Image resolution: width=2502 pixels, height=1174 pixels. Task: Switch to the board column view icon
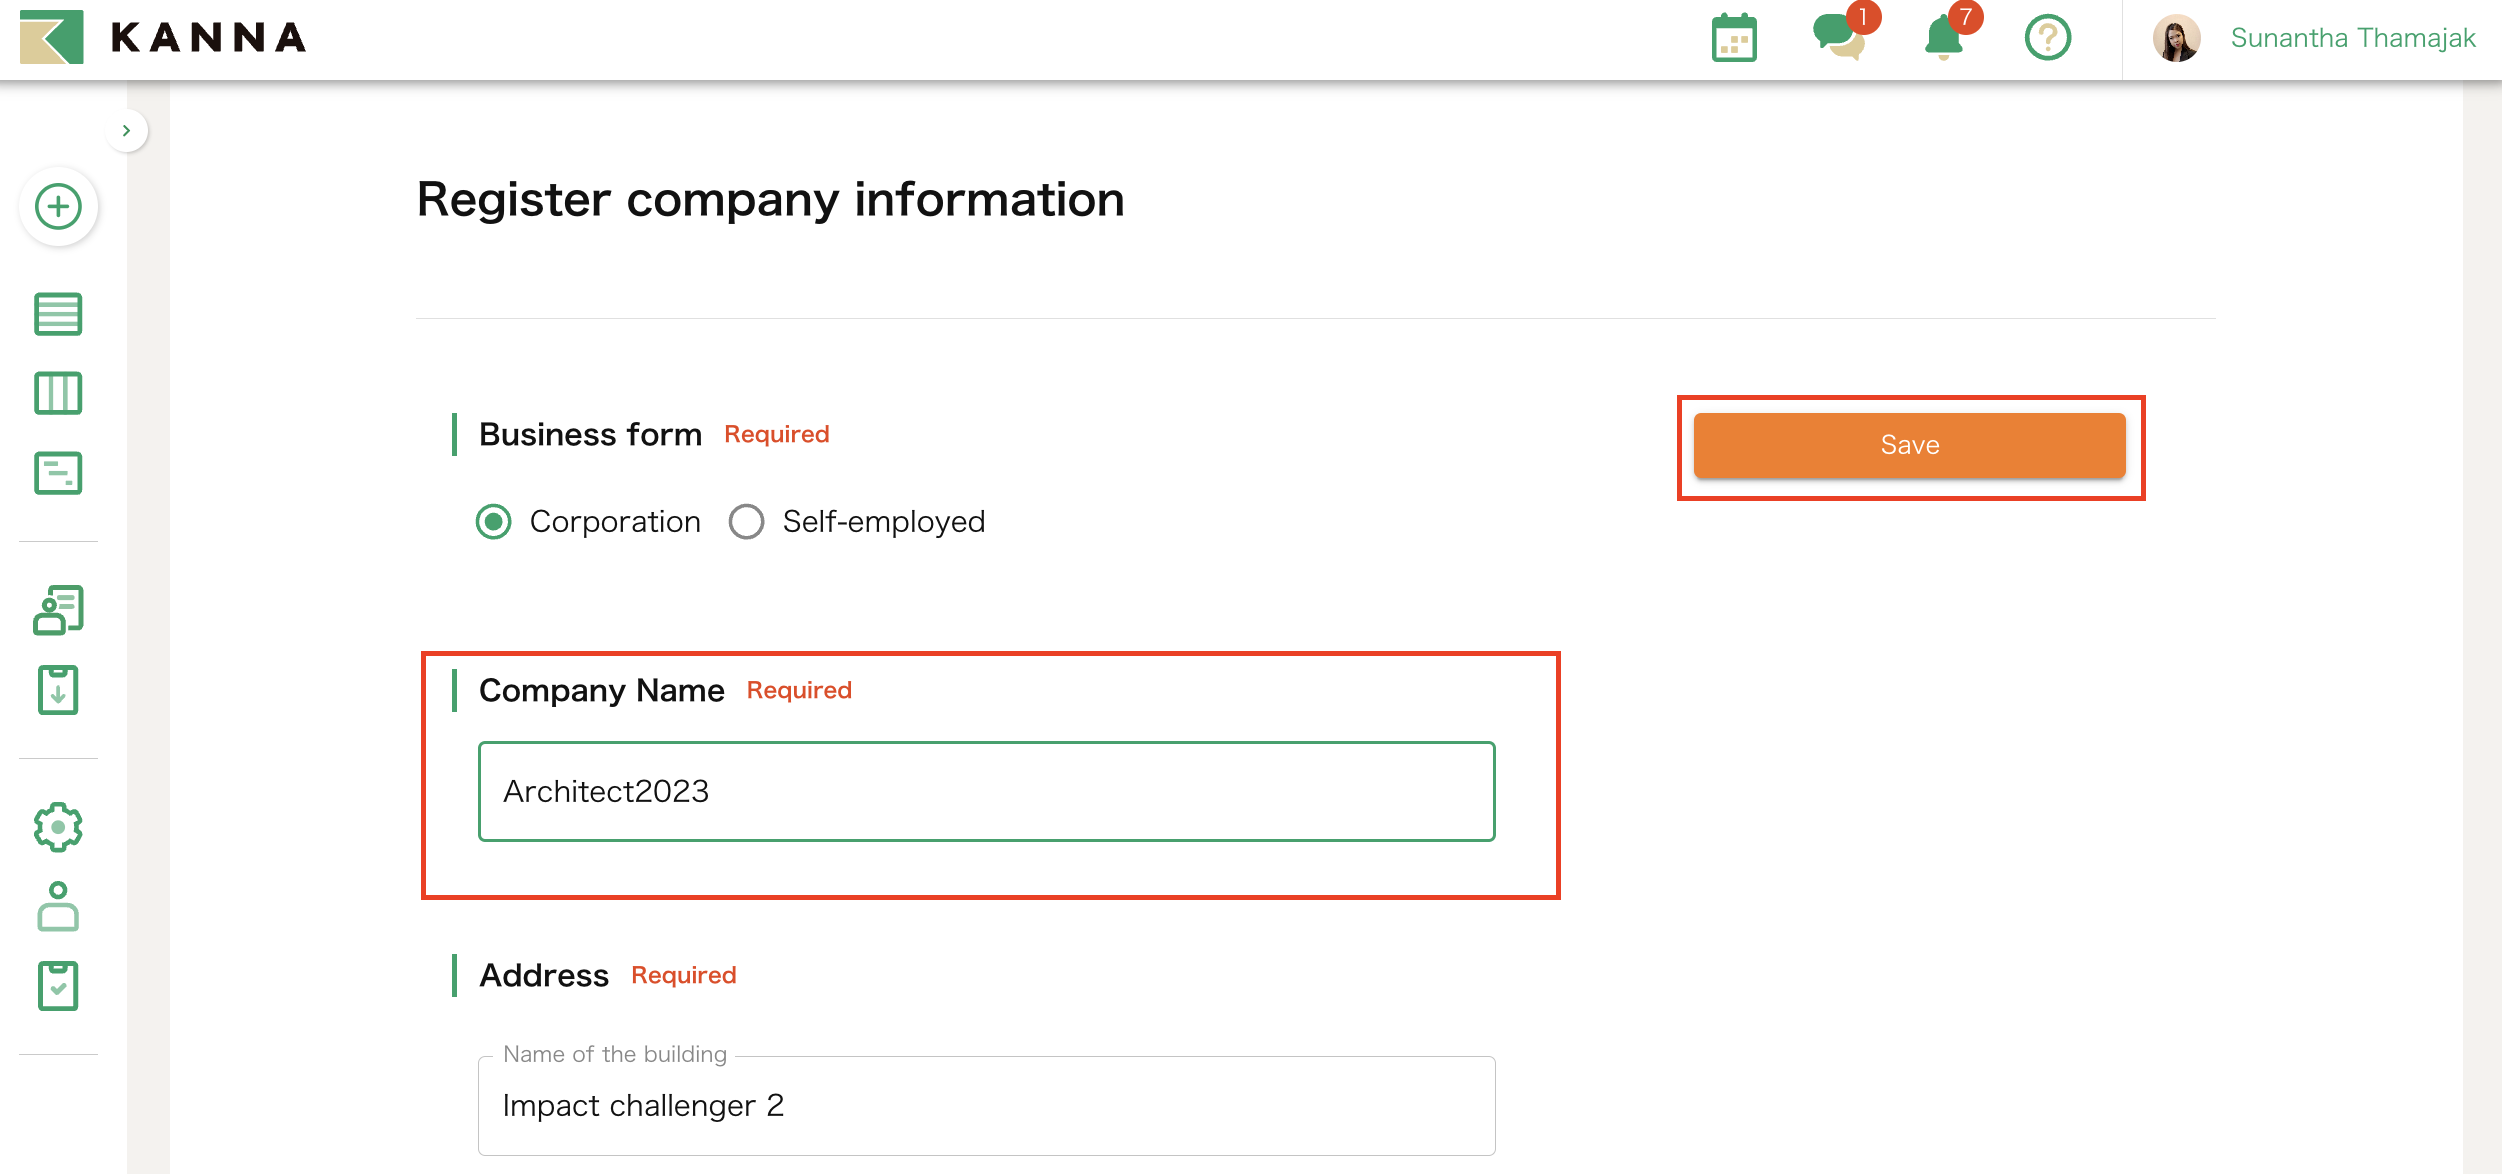coord(58,393)
